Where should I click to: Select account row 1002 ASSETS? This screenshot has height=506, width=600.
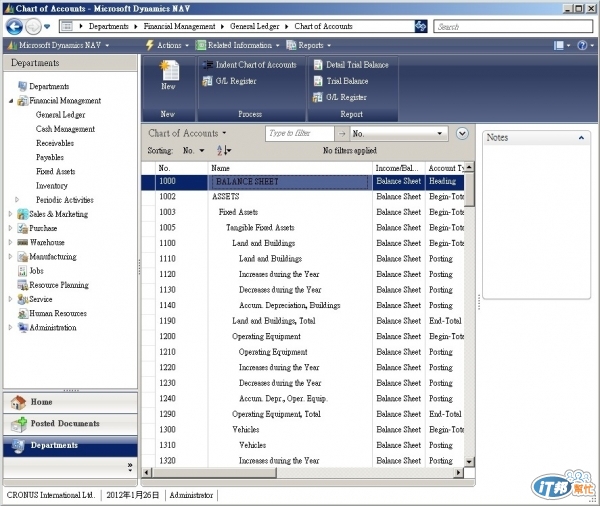[303, 197]
